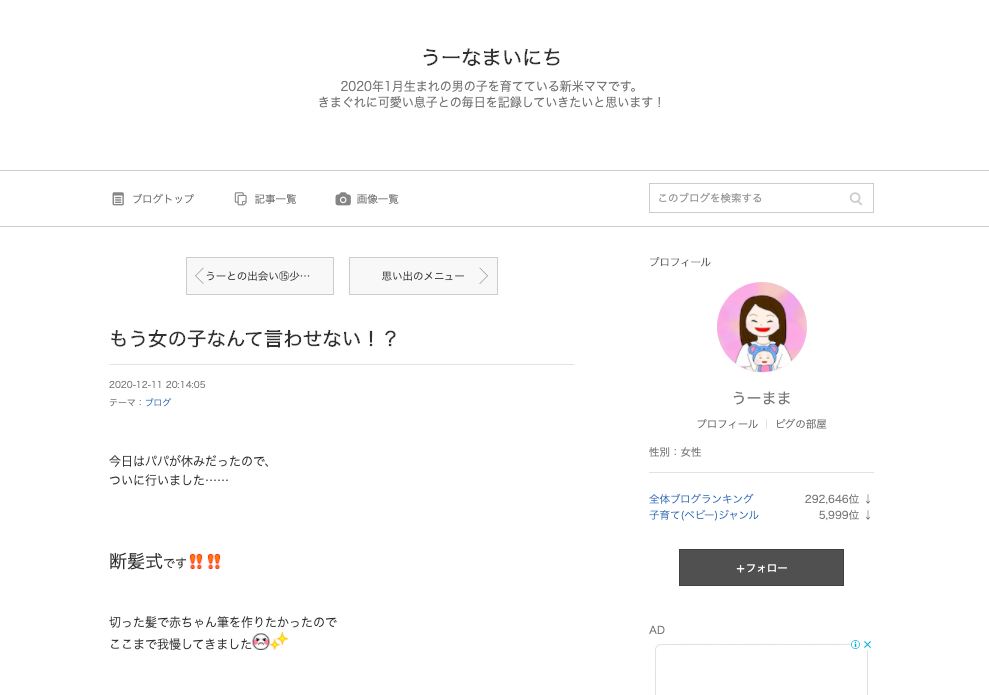Click the sidebar heading プロフィール
The image size is (989, 695).
coord(680,262)
